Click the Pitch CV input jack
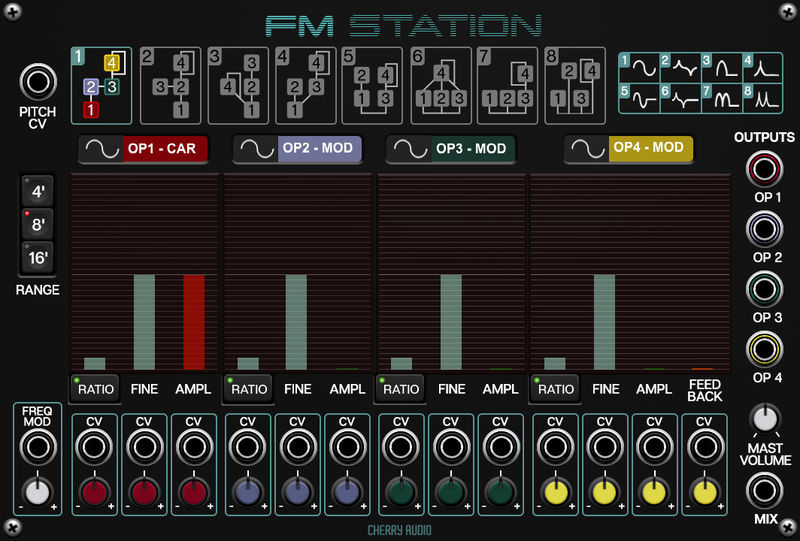 click(38, 82)
